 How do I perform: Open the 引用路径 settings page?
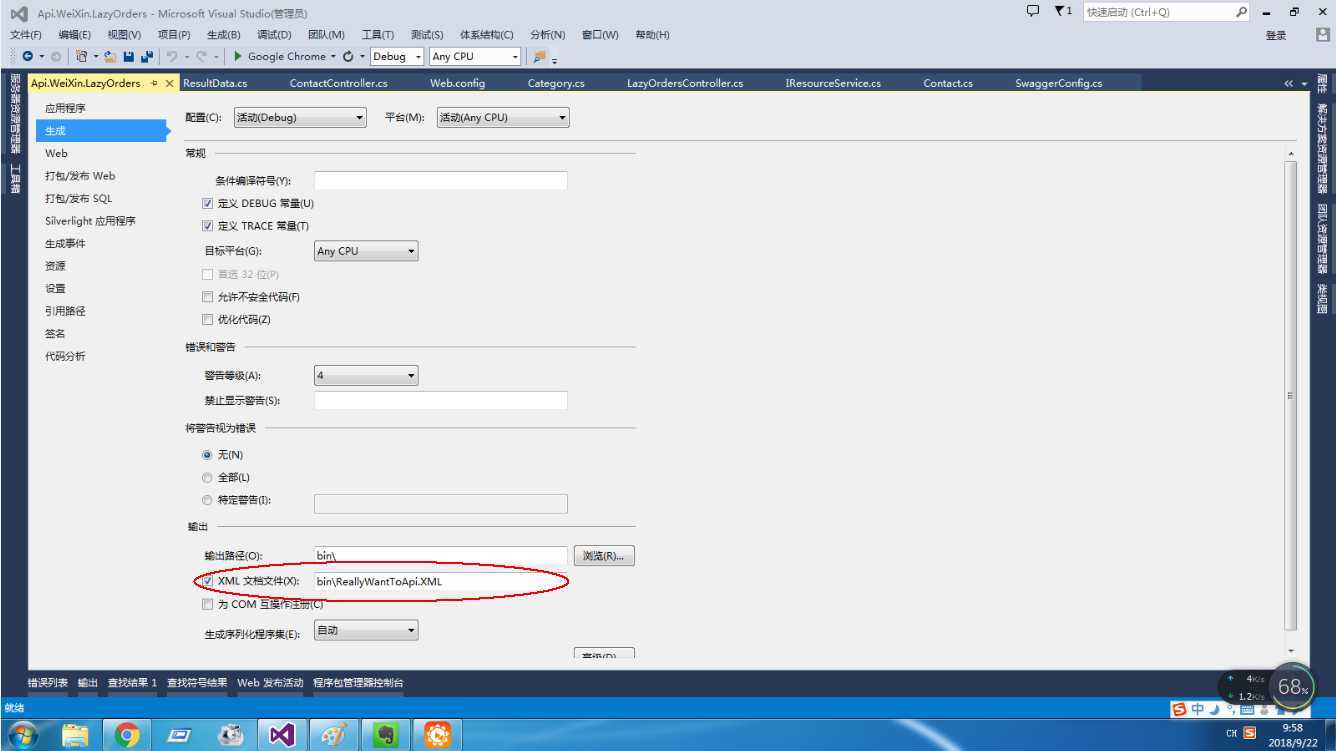tap(65, 311)
